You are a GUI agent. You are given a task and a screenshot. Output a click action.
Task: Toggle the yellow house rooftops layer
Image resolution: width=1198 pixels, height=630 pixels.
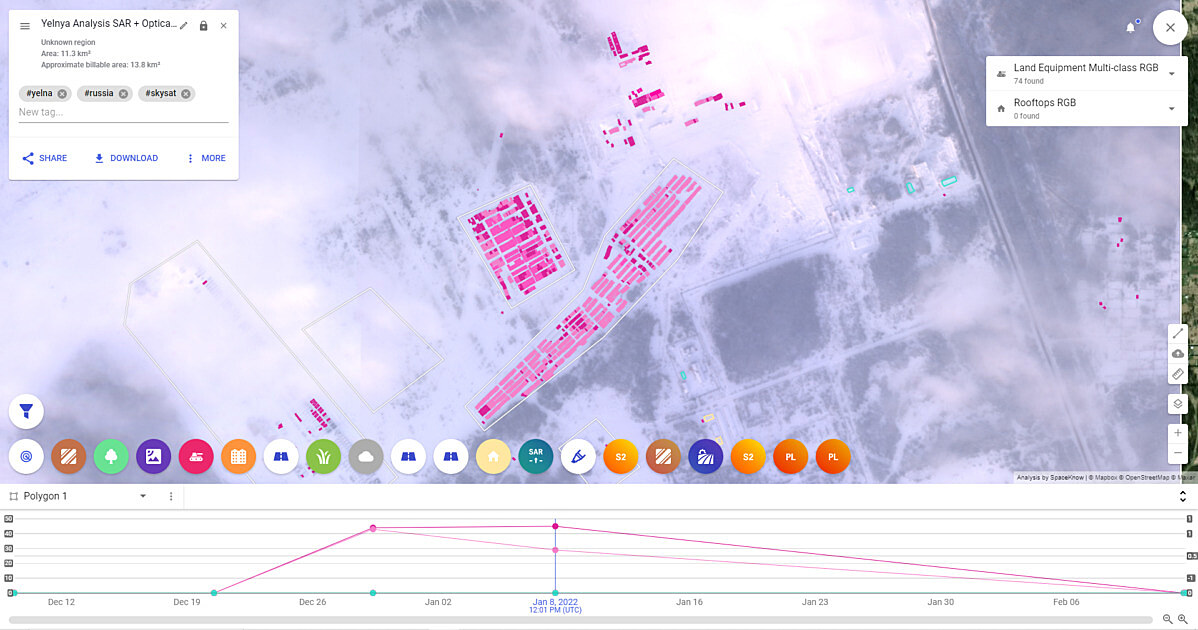(493, 456)
